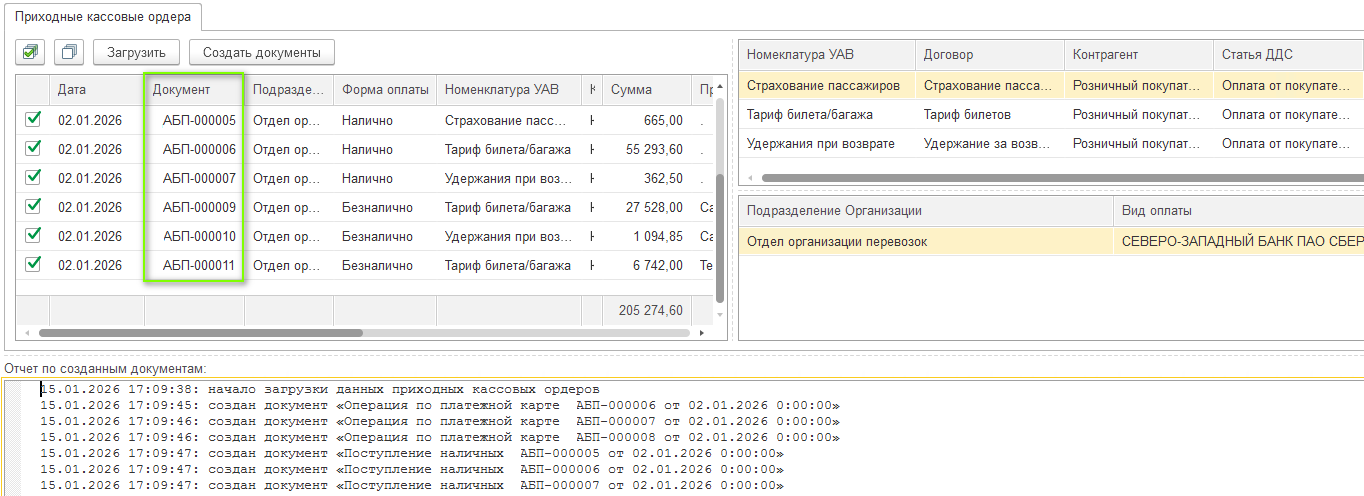Click the orders table scroll-left arrow
This screenshot has height=496, width=1364.
(x=26, y=332)
